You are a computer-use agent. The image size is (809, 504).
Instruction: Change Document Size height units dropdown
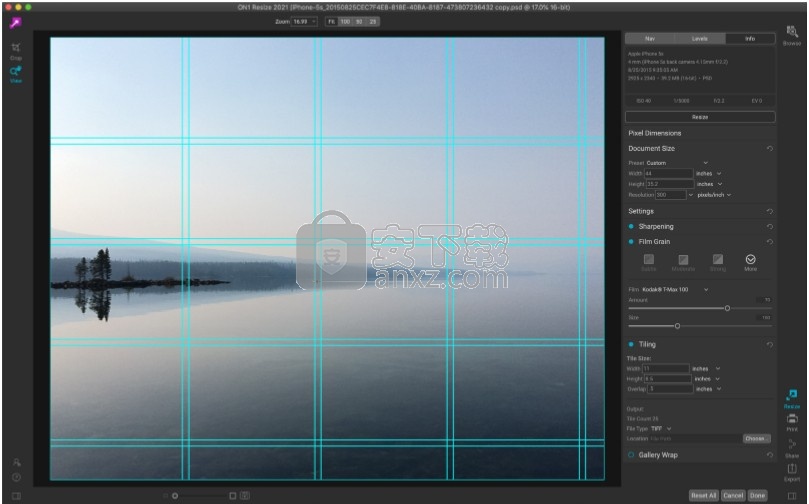708,184
